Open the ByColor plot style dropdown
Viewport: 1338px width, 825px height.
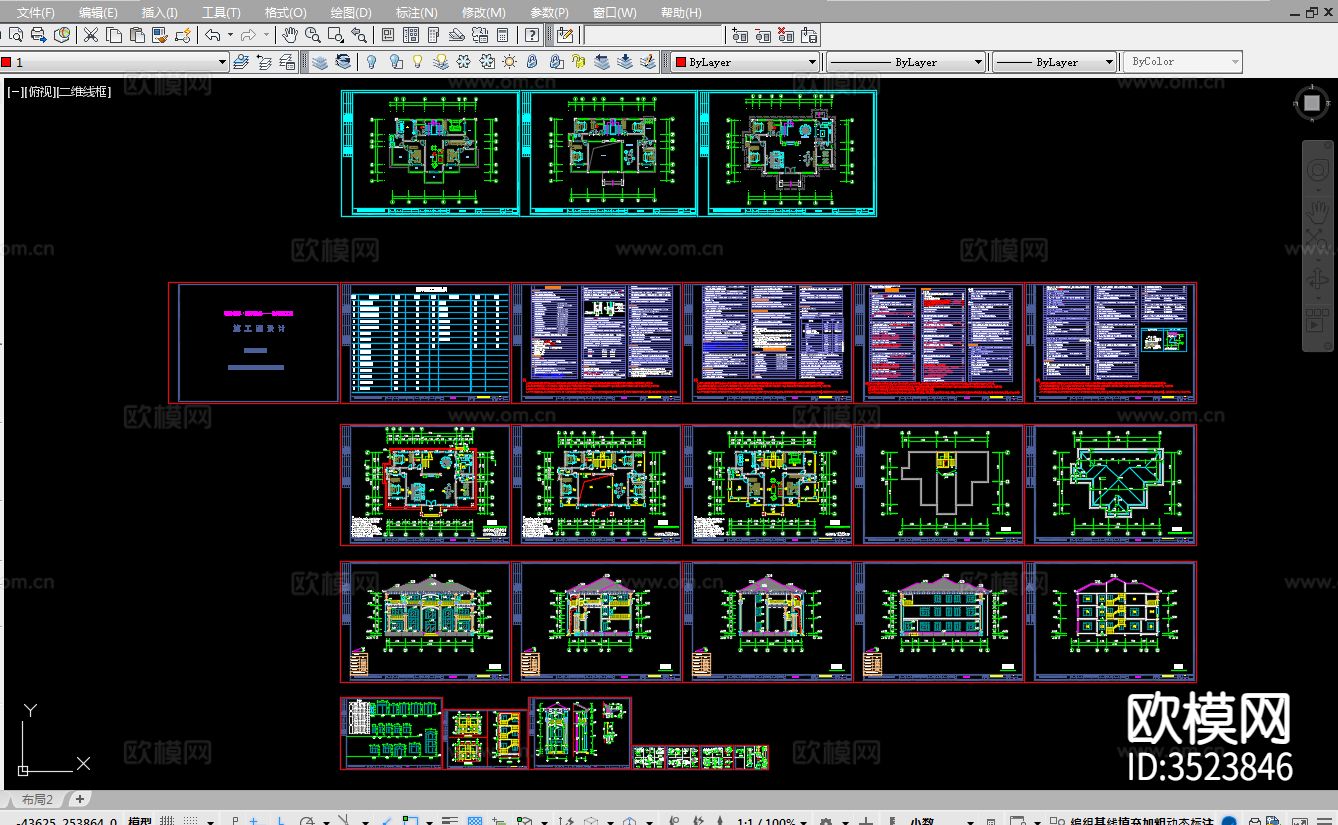(x=1182, y=62)
